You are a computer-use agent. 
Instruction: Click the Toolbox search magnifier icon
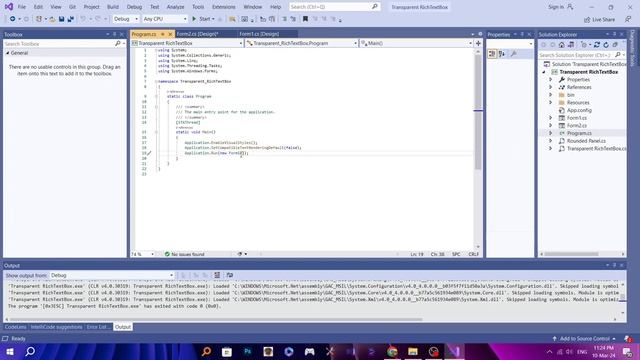point(118,43)
